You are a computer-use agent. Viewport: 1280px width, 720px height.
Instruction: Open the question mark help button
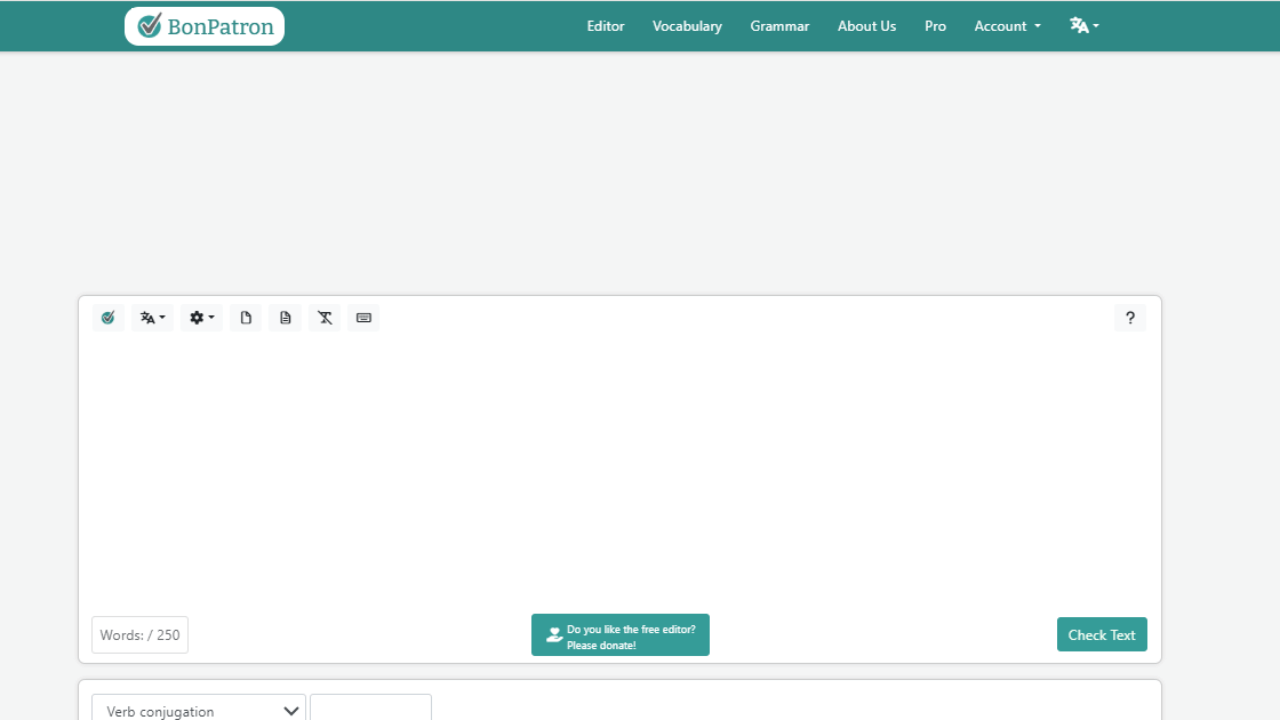[x=1130, y=318]
